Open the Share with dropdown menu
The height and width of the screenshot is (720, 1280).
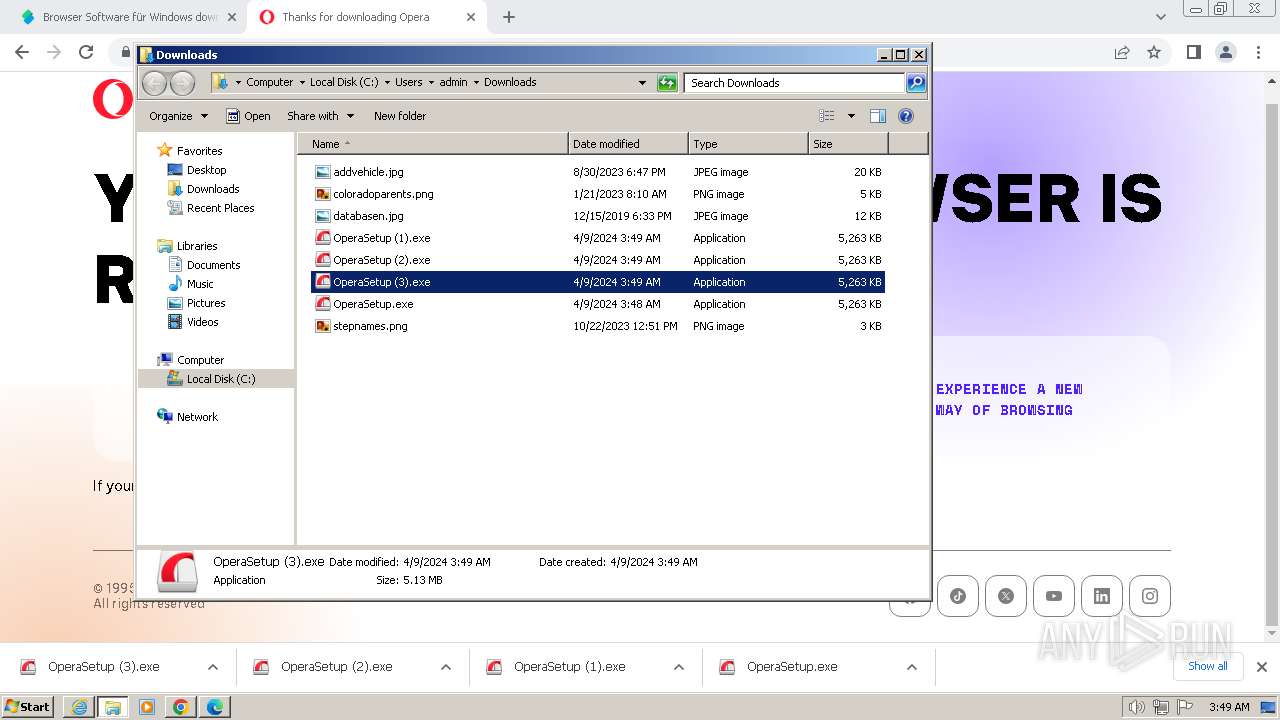[x=320, y=116]
